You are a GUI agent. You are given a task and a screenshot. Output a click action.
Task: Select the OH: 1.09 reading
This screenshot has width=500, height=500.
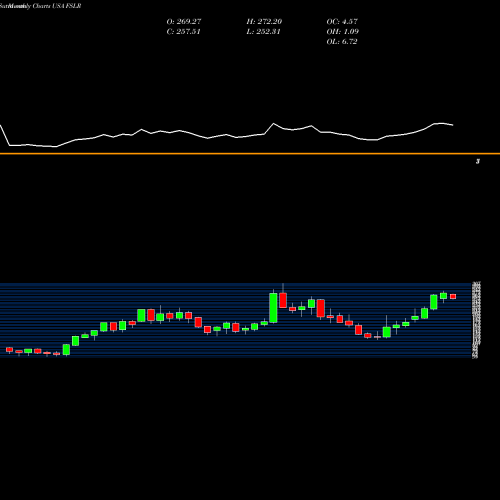pos(342,32)
